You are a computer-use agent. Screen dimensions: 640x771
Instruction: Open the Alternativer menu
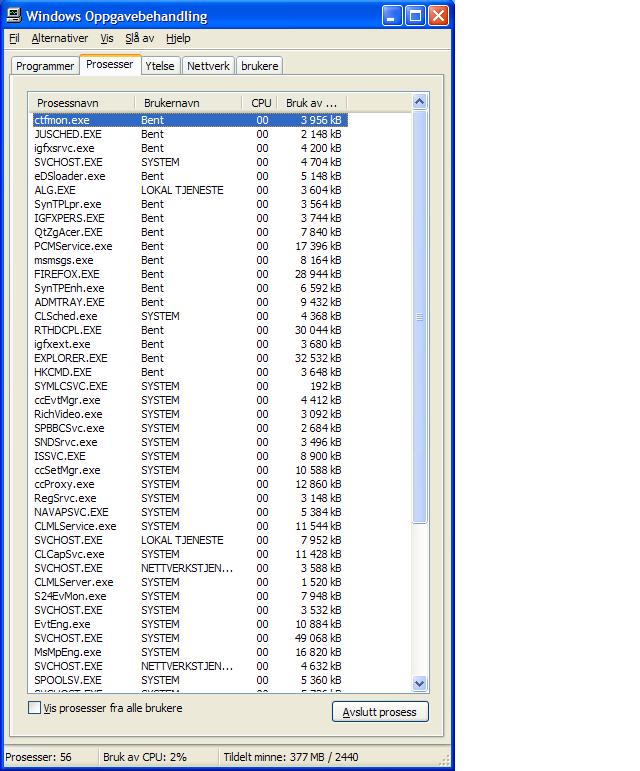click(x=59, y=38)
